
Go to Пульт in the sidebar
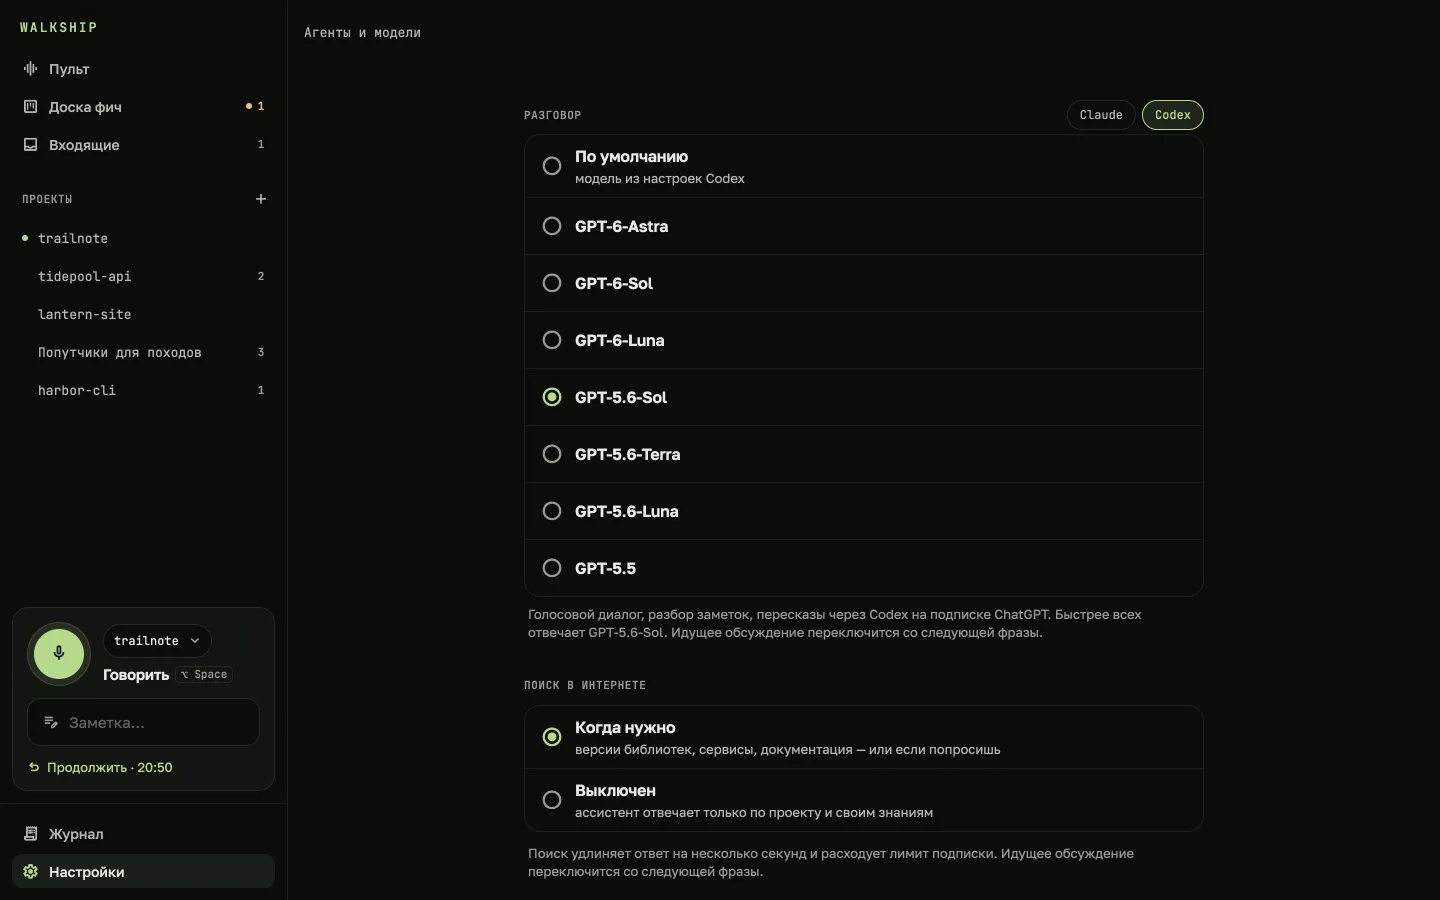point(143,69)
